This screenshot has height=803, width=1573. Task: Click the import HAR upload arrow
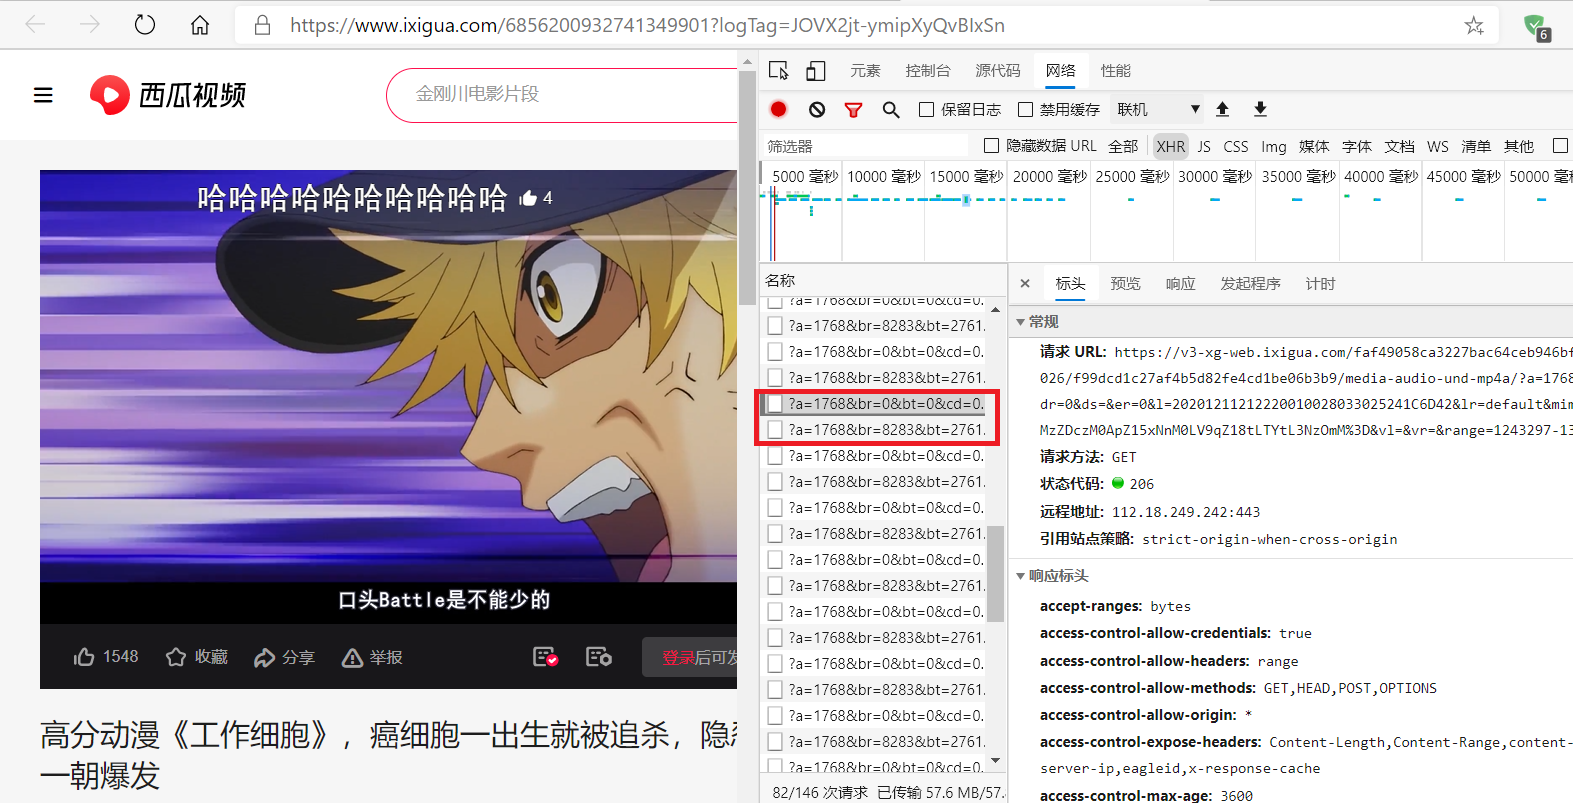1222,109
